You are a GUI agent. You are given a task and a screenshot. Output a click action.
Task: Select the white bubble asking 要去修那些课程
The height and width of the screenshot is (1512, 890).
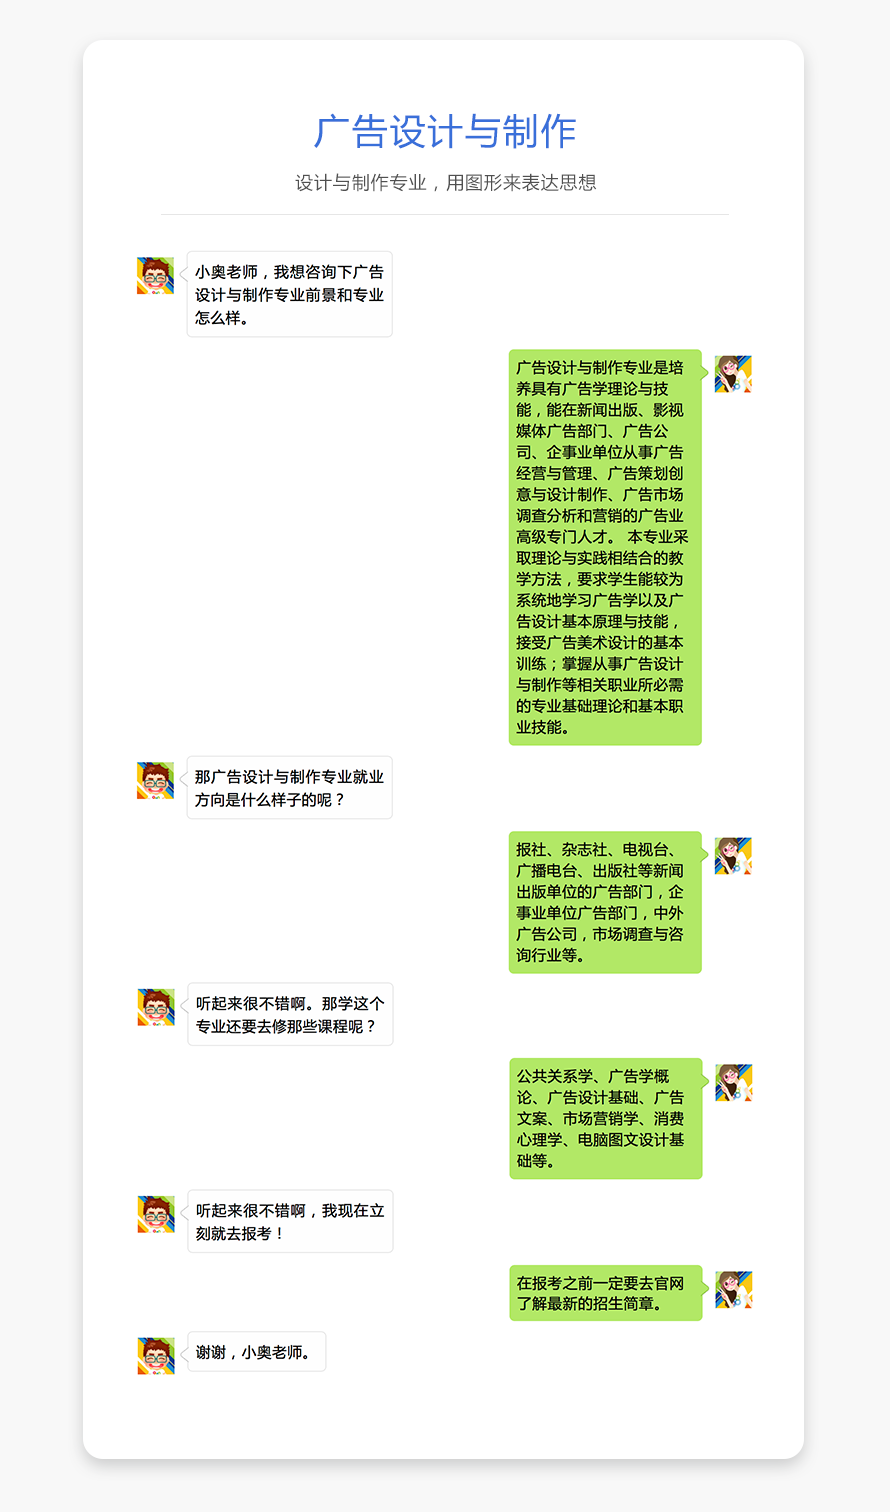(290, 1014)
